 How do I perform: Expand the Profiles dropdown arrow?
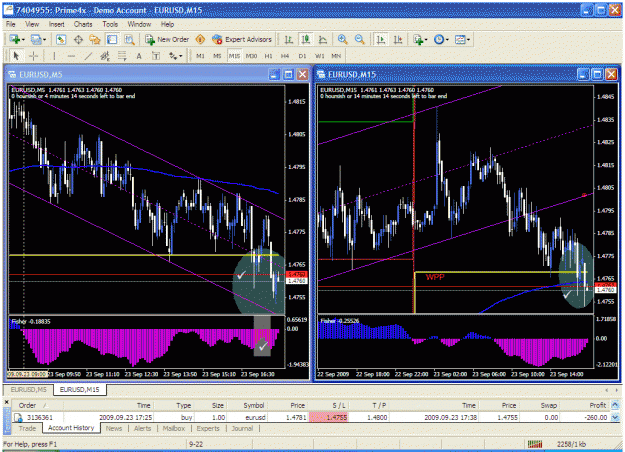pyautogui.click(x=44, y=39)
